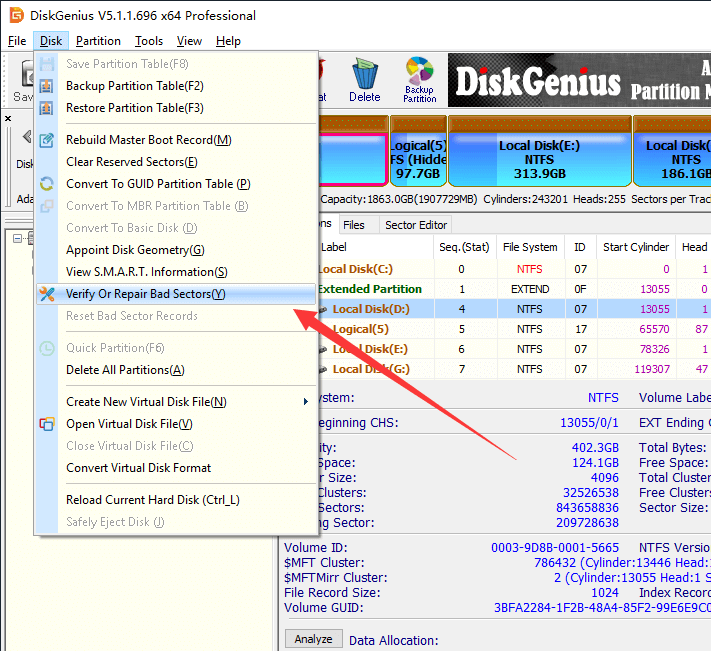Click the Beginning CHS value 13055/0/1
This screenshot has height=651, width=711.
click(589, 423)
